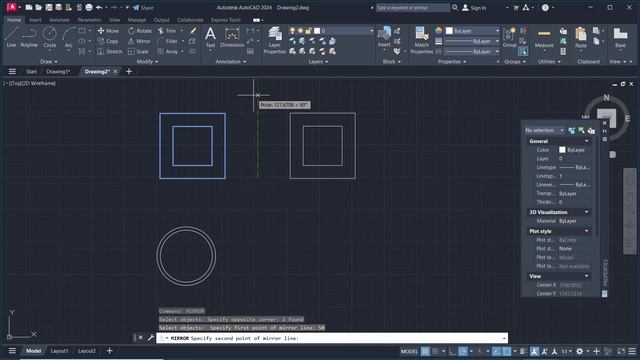Toggle lineweight display in status bar

pyautogui.click(x=523, y=351)
